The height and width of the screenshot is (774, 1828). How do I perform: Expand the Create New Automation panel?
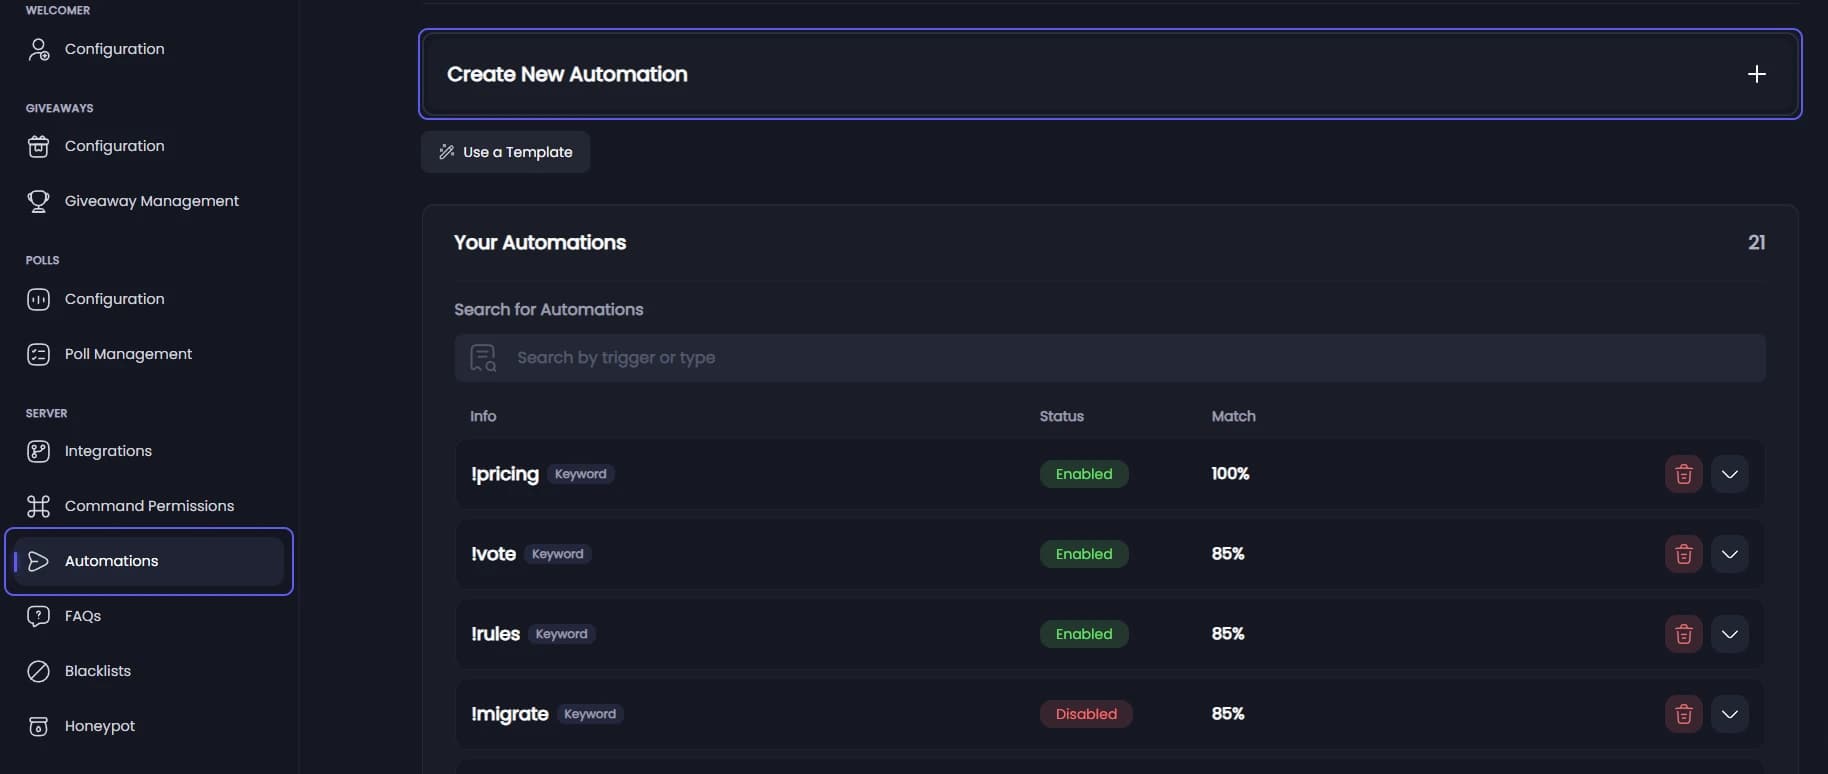pyautogui.click(x=1110, y=74)
